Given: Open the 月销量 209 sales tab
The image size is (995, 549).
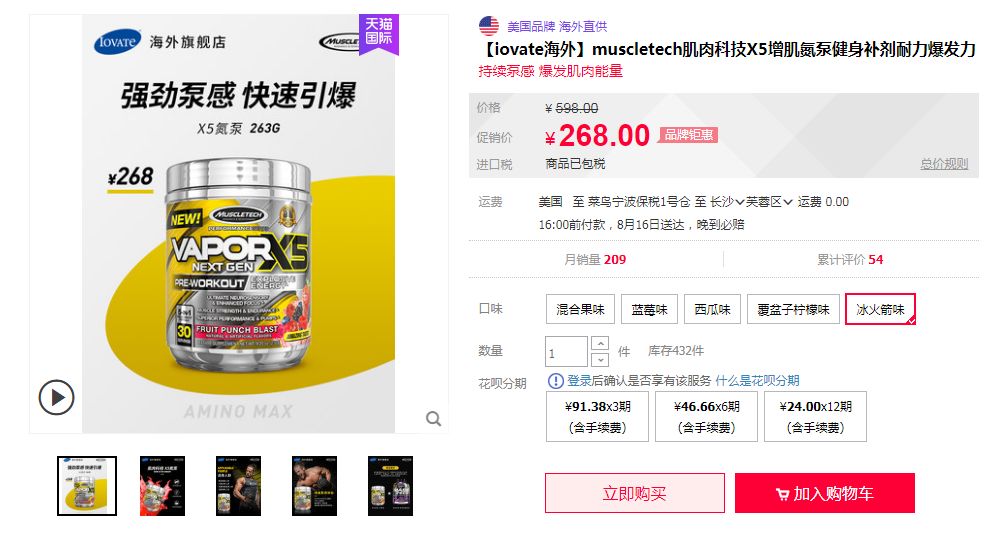Looking at the screenshot, I should [595, 259].
